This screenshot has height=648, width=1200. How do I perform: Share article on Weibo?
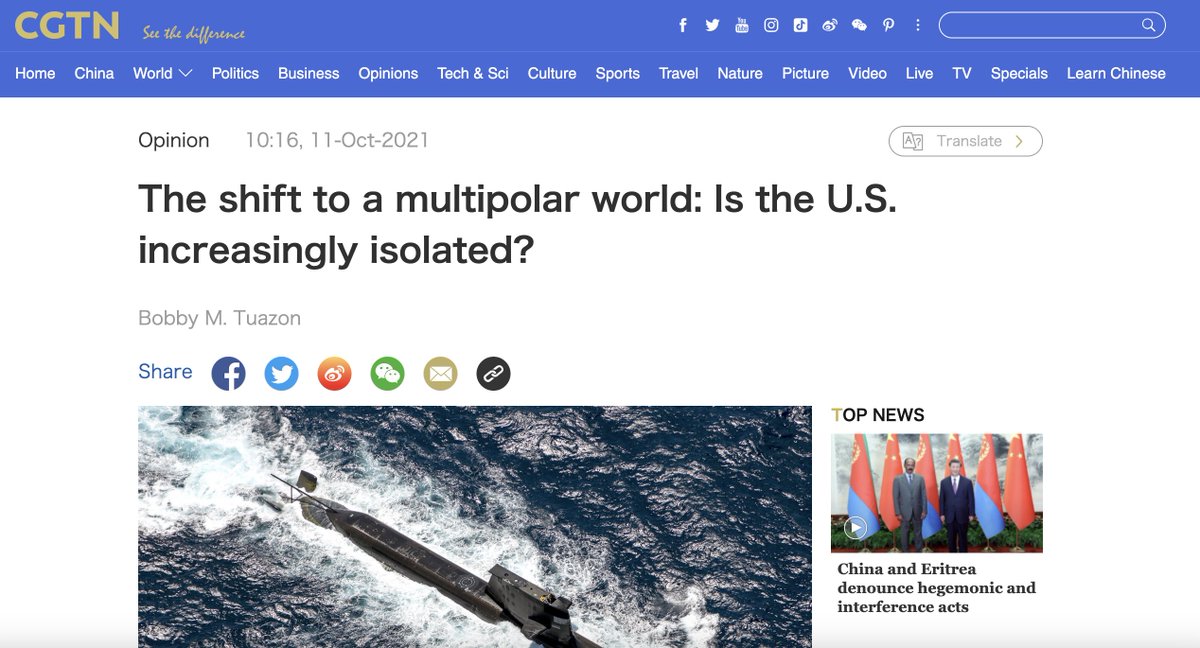tap(335, 374)
